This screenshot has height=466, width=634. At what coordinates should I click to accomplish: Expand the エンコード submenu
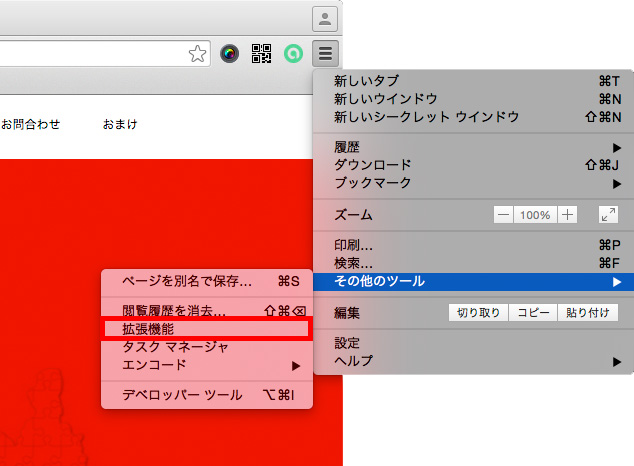(207, 365)
